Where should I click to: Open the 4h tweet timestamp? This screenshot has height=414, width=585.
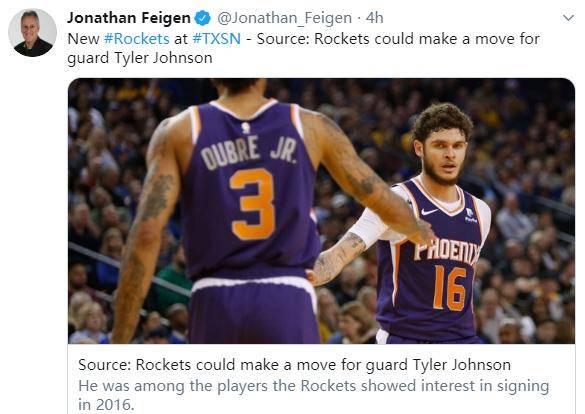pyautogui.click(x=374, y=18)
